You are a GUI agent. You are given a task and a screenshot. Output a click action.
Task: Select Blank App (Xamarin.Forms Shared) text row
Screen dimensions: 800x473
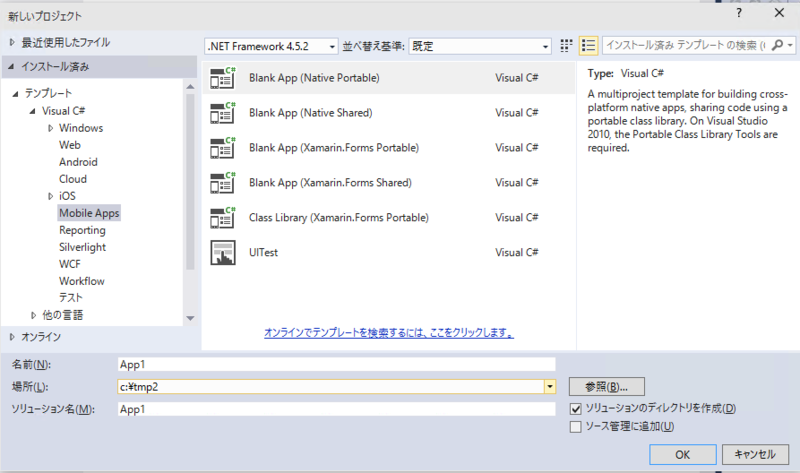tap(330, 183)
